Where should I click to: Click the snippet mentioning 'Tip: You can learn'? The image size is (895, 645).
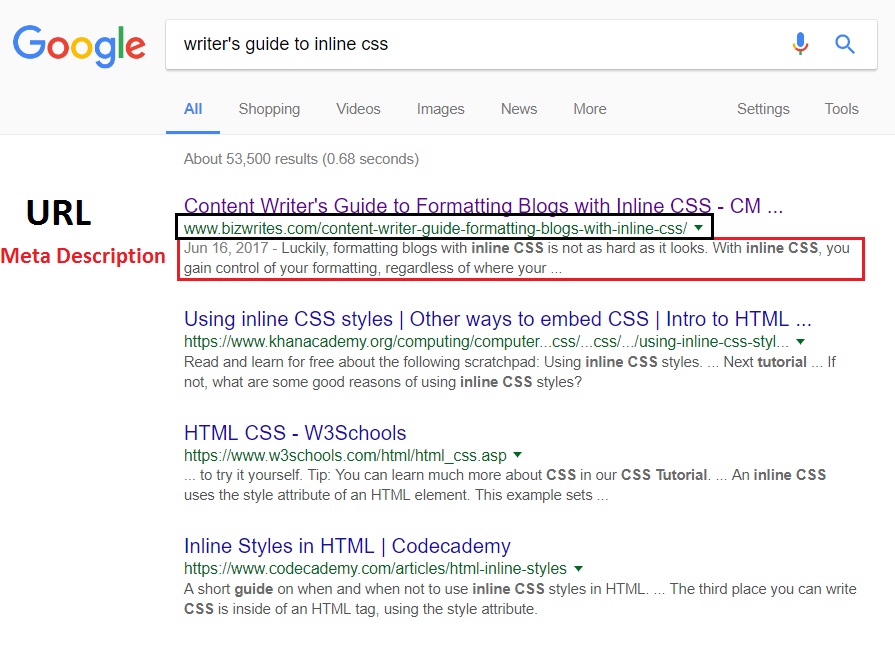pos(505,485)
